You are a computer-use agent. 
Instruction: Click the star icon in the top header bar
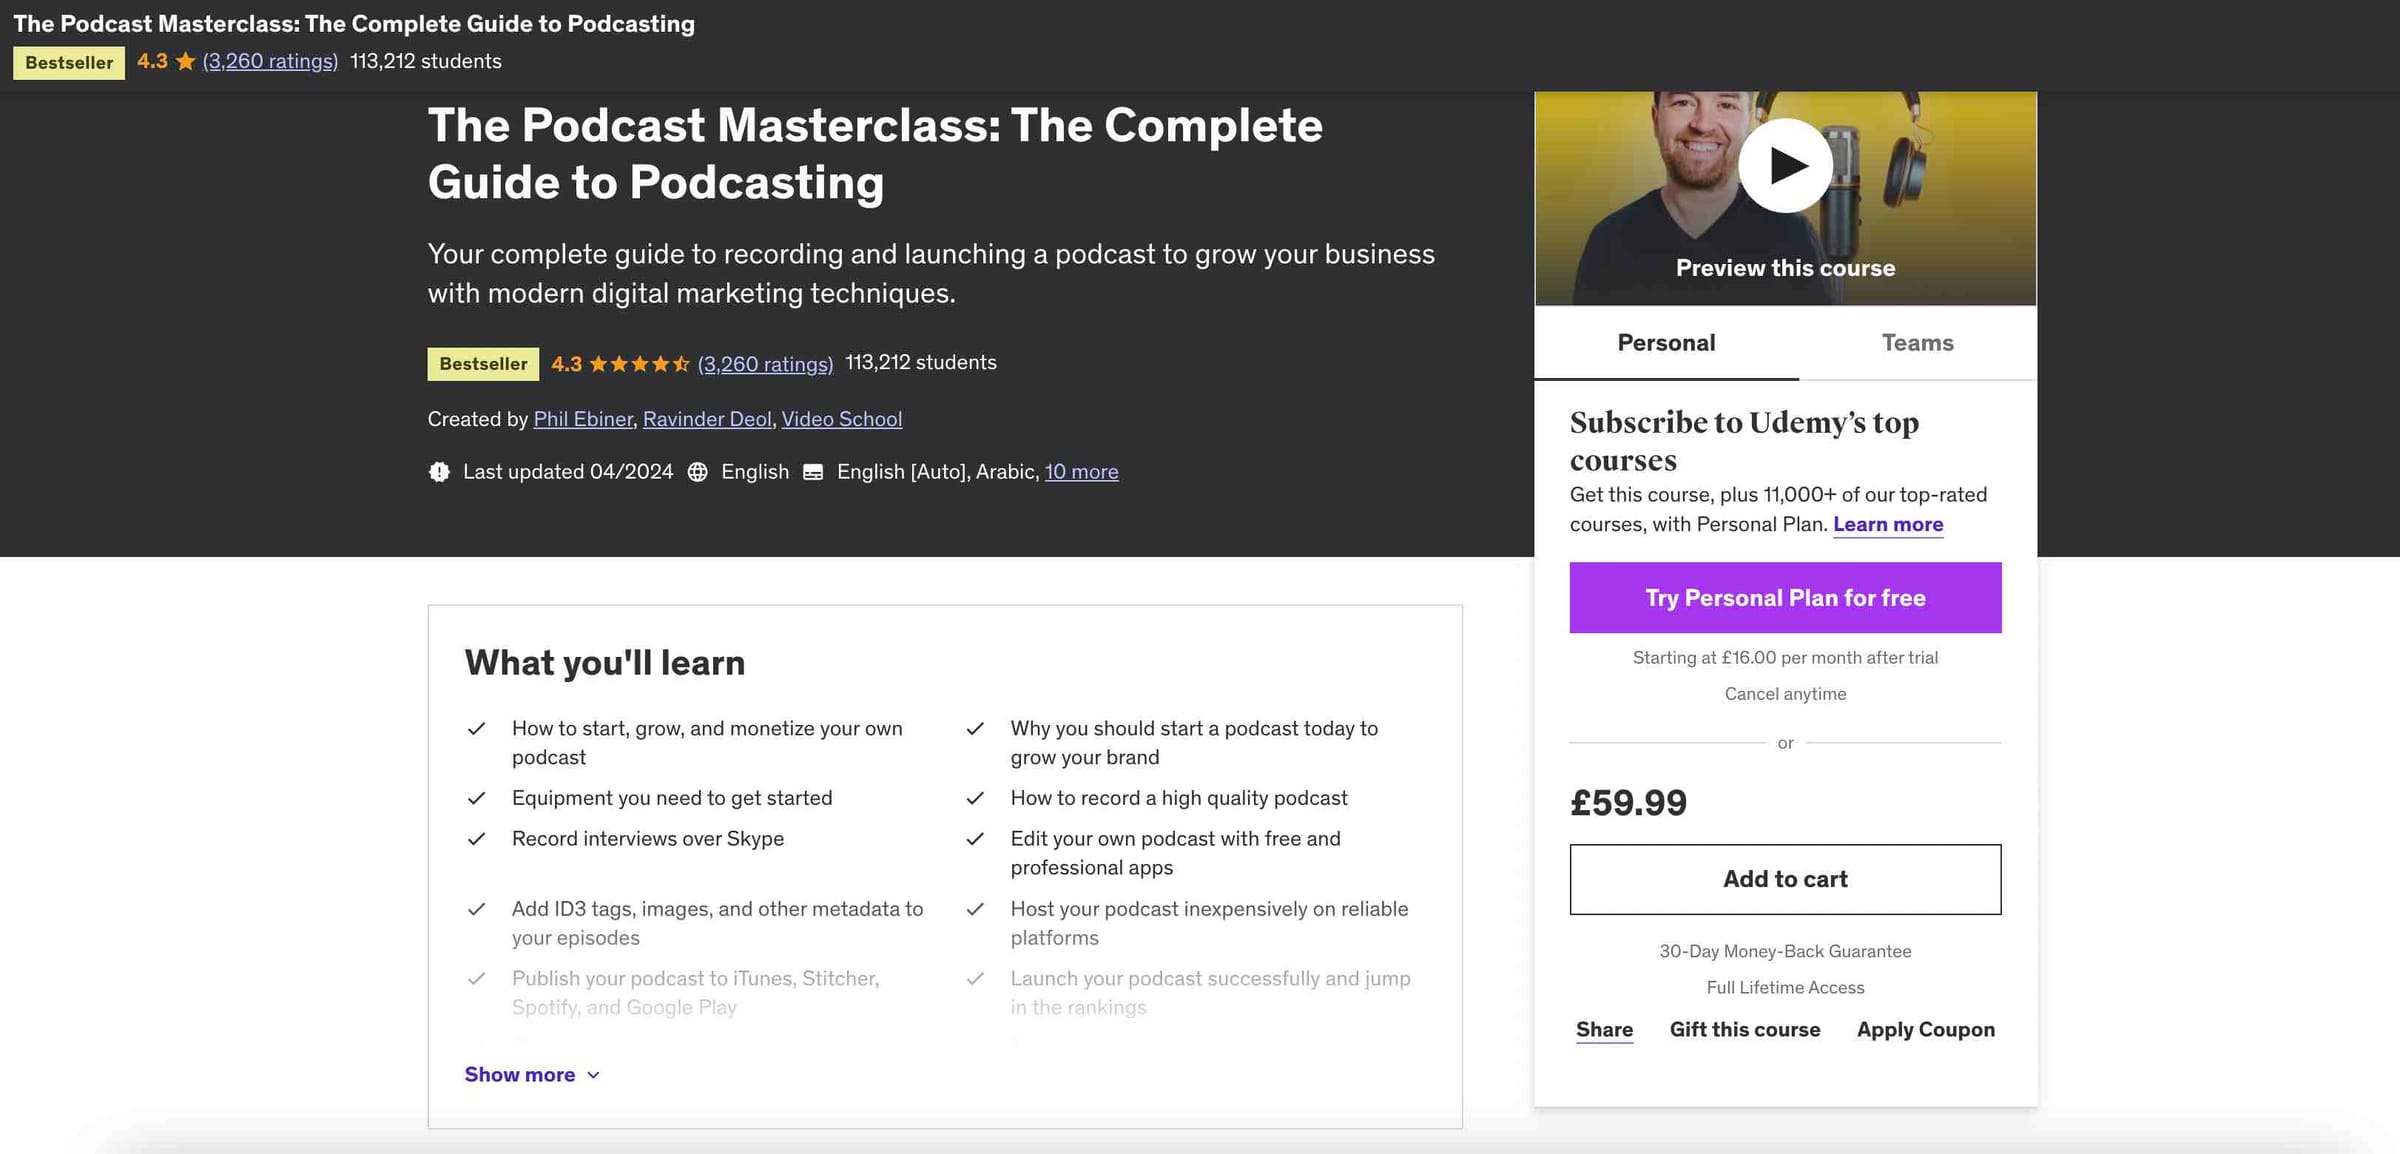point(185,61)
